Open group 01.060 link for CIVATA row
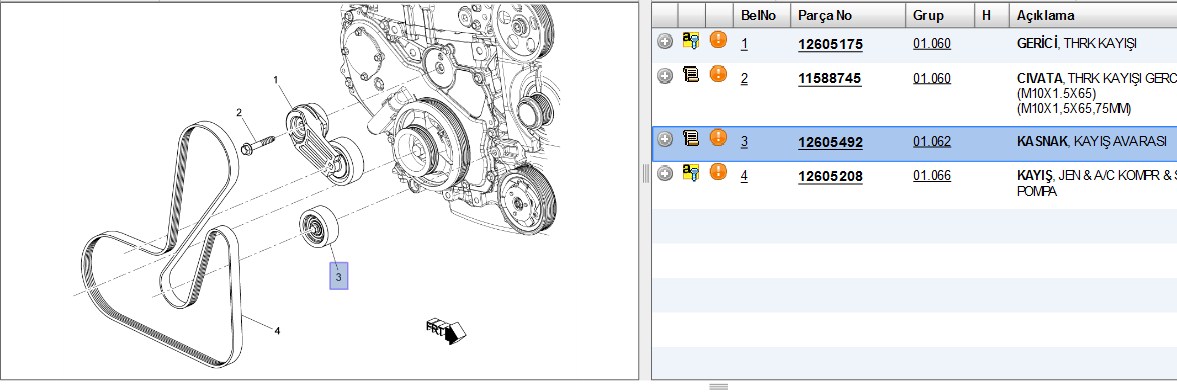This screenshot has height=392, width=1177. (932, 78)
